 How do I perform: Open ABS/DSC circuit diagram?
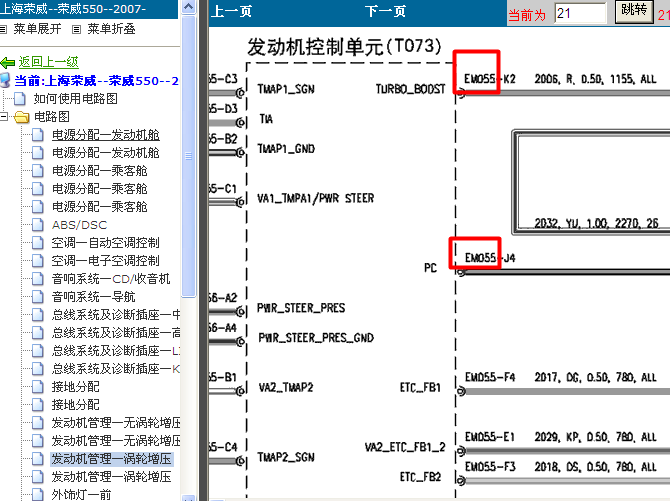coord(79,225)
